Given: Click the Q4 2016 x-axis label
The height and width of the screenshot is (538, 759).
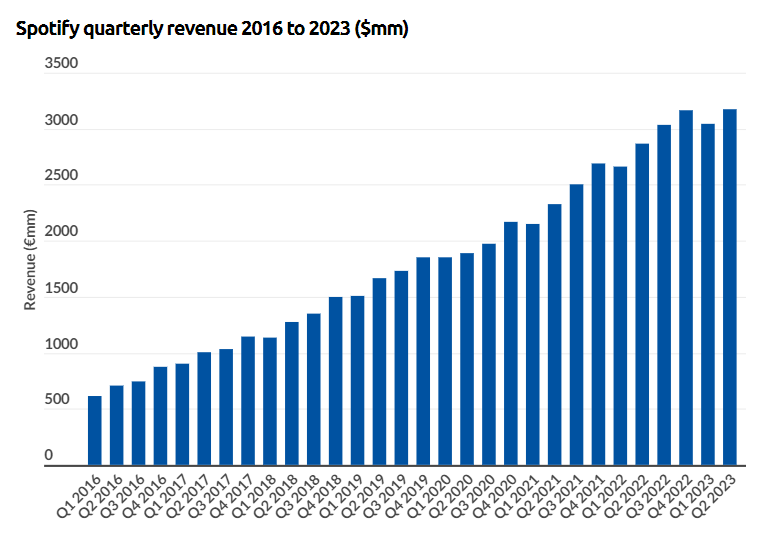Looking at the screenshot, I should [145, 496].
